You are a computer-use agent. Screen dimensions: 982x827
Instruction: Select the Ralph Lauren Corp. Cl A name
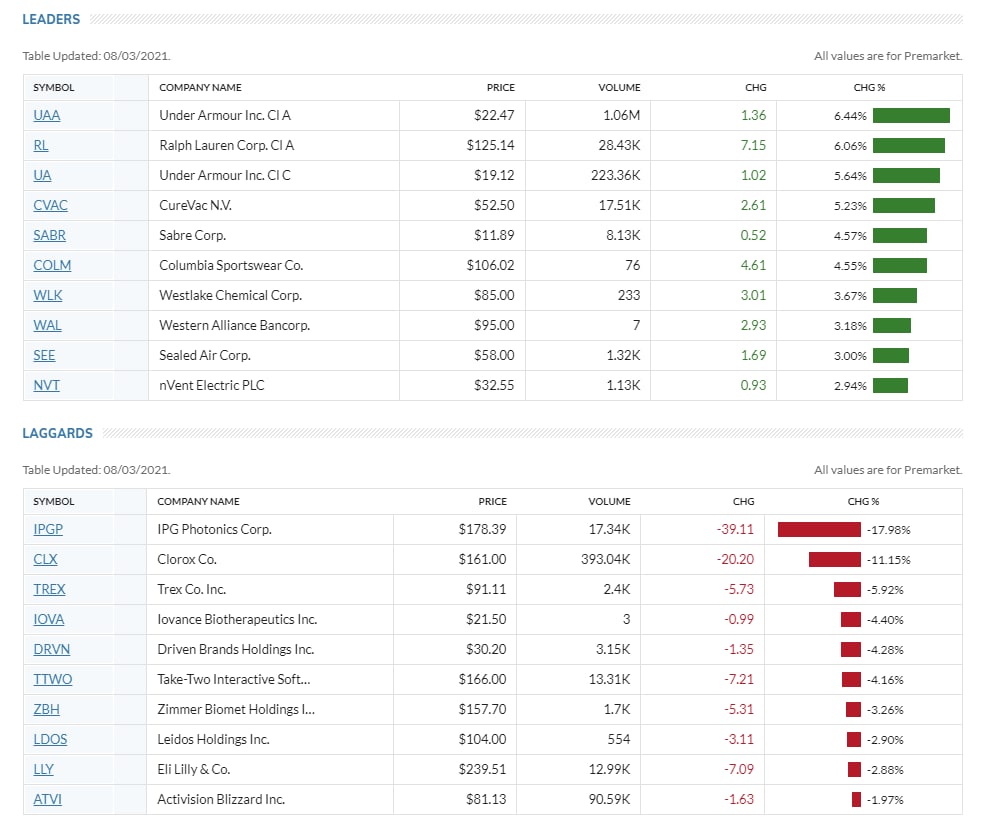coord(227,145)
